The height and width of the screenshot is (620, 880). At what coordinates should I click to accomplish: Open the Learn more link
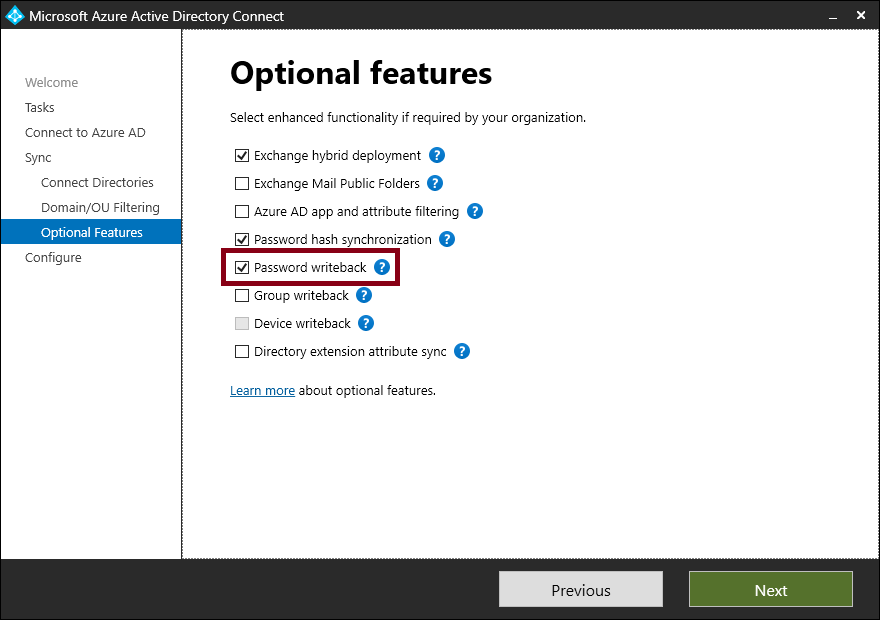point(262,391)
